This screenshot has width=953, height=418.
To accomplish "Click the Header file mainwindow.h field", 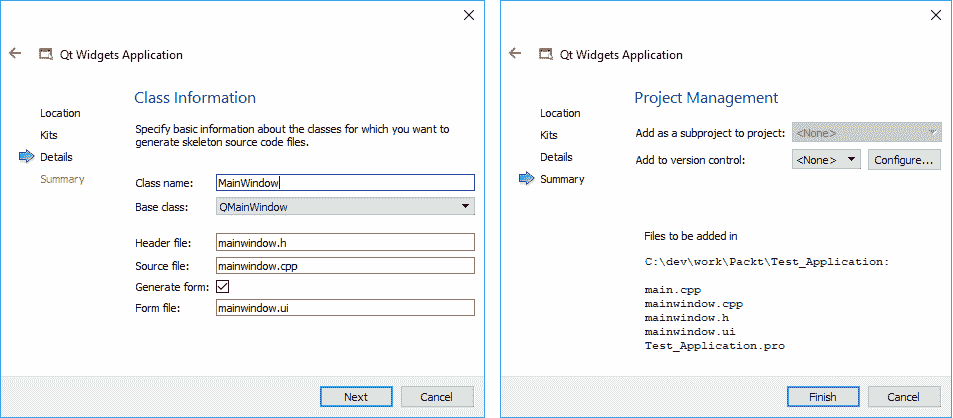I will click(x=345, y=243).
